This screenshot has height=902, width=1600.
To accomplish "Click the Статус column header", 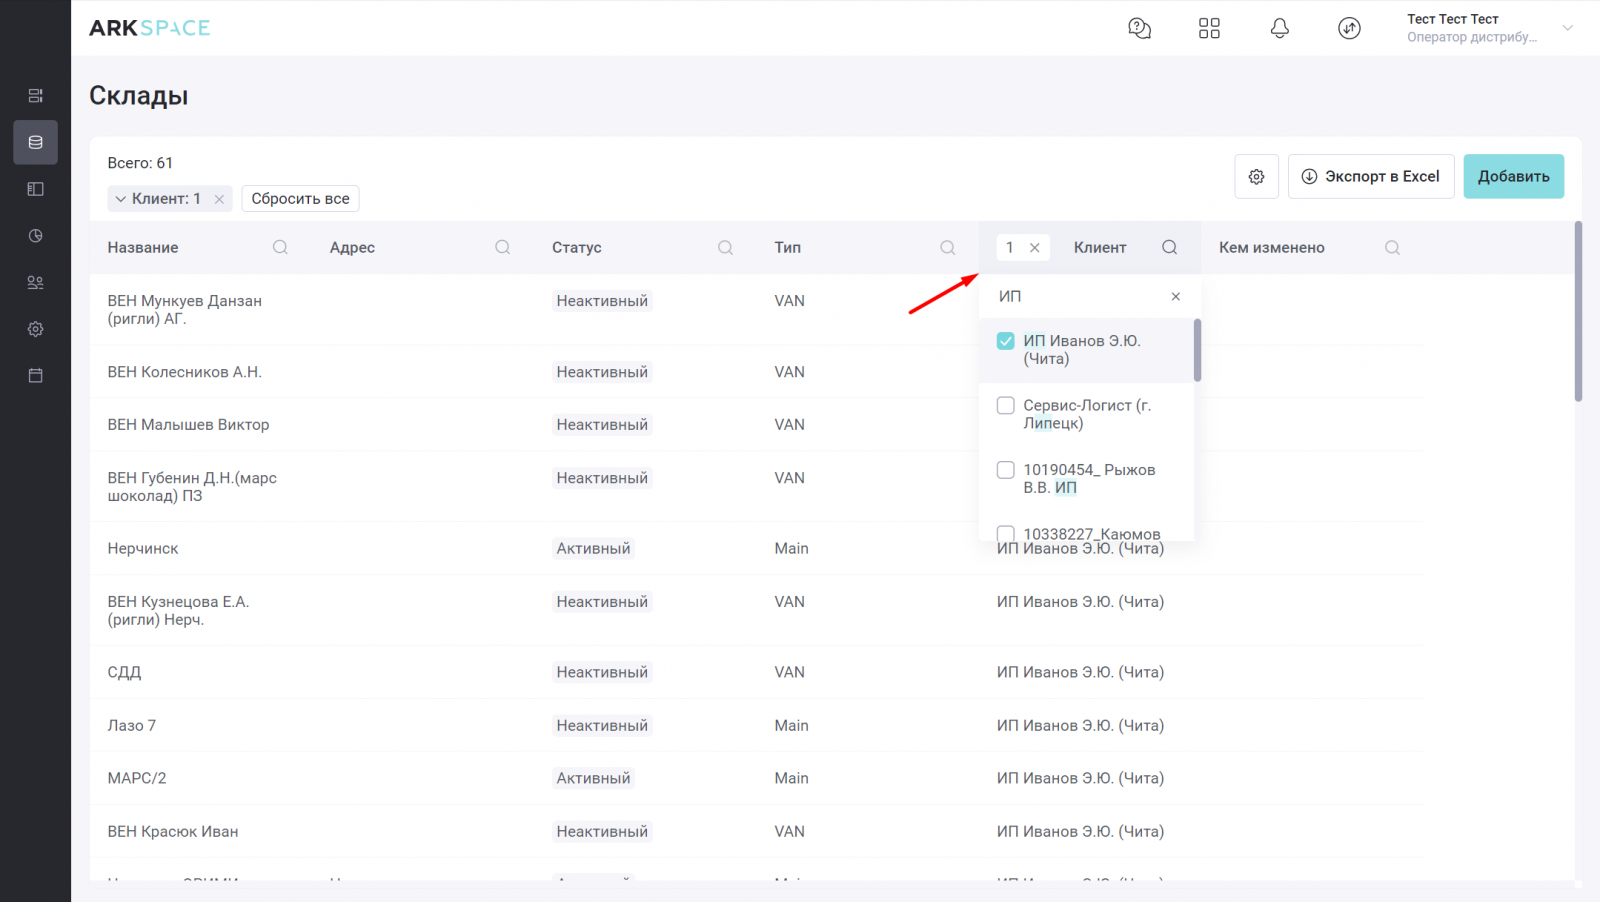I will 577,247.
